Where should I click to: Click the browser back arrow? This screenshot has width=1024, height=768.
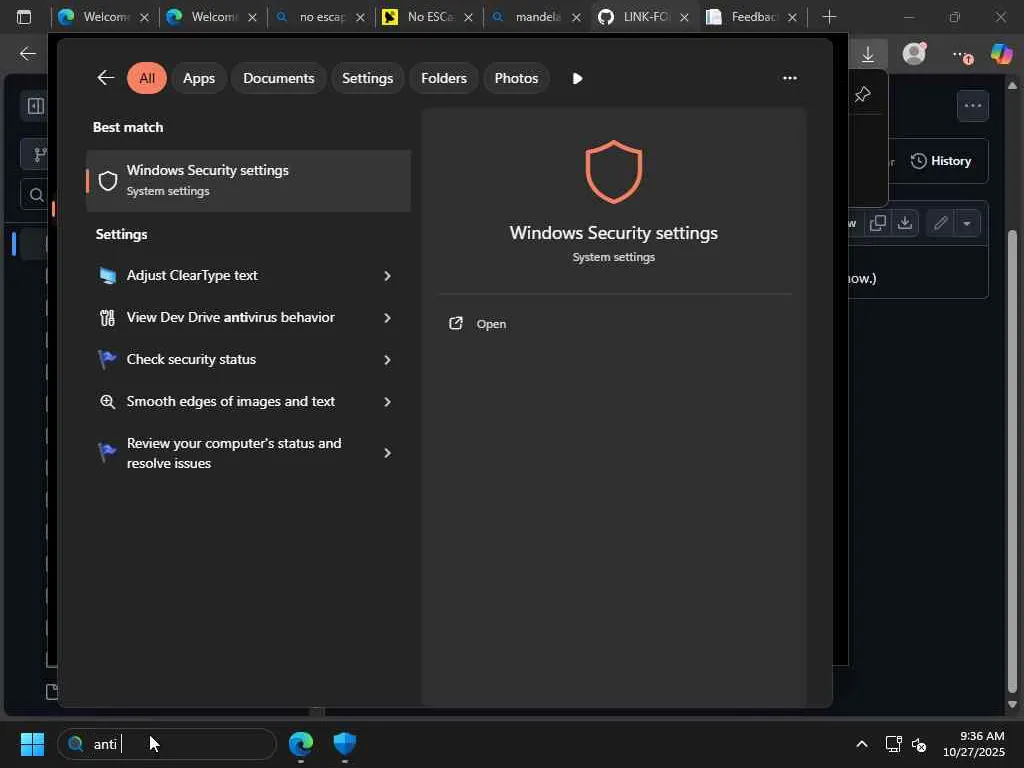(x=27, y=54)
